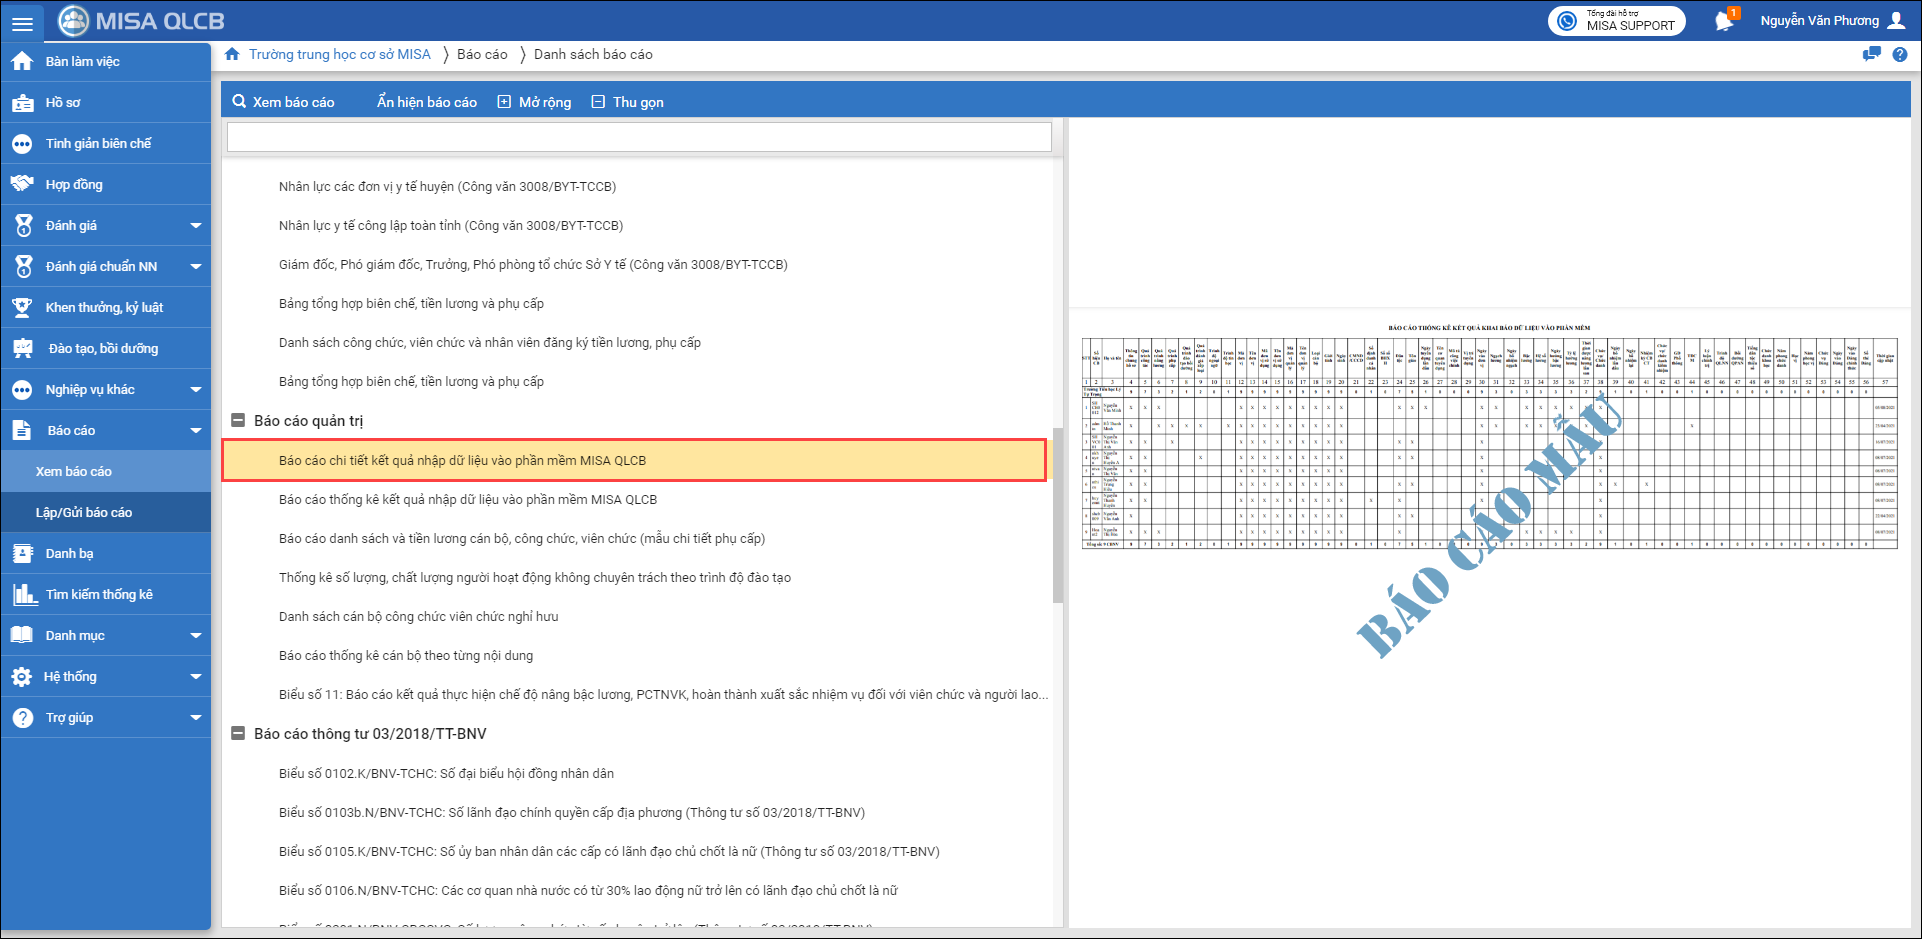Open Lập/Gửi báo cáo submenu item
Image resolution: width=1922 pixels, height=939 pixels.
84,513
